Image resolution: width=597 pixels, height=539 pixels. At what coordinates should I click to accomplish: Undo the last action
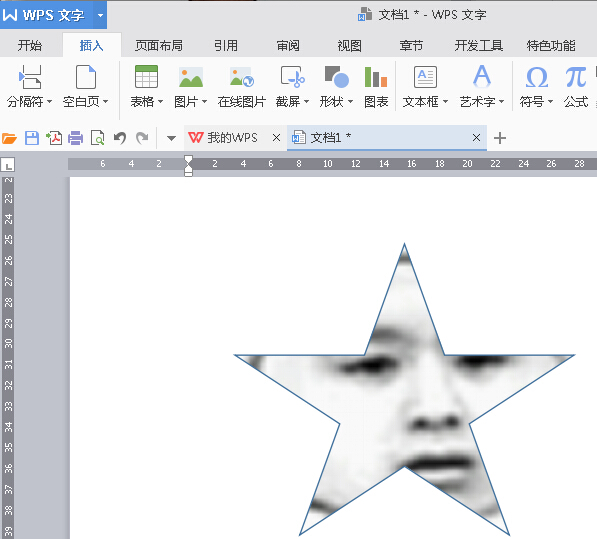(120, 138)
